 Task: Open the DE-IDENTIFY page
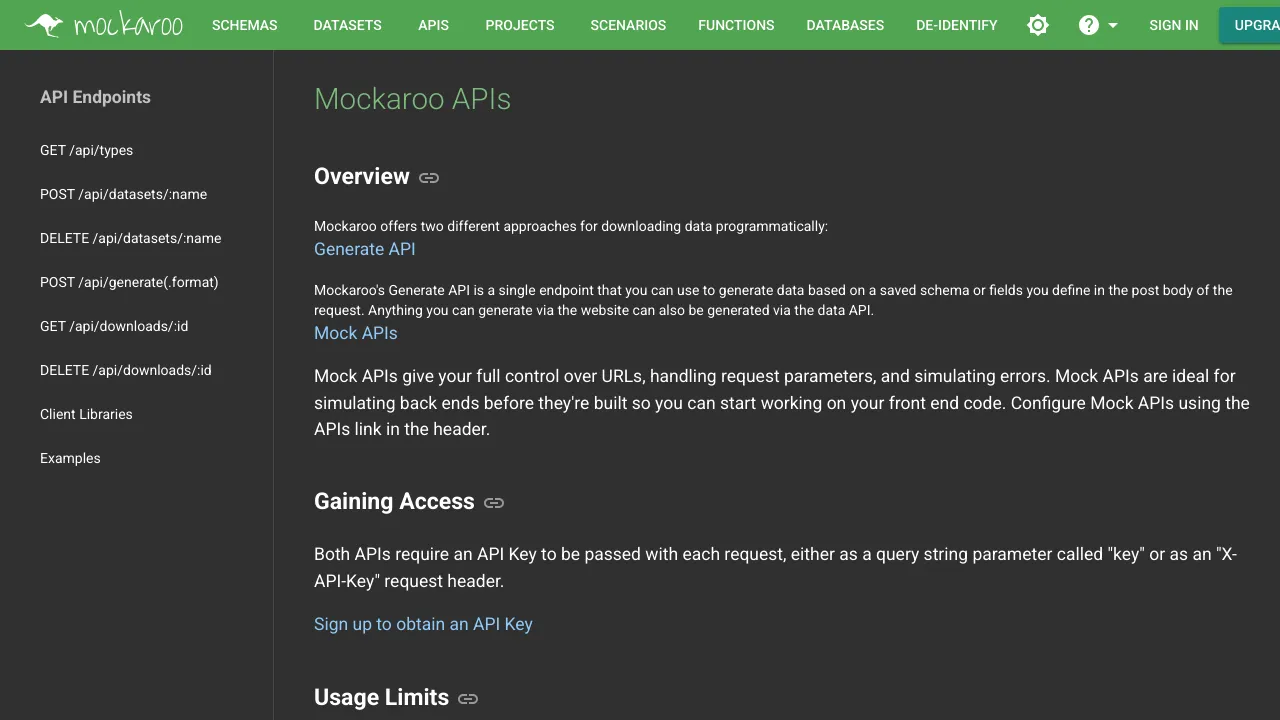click(957, 25)
